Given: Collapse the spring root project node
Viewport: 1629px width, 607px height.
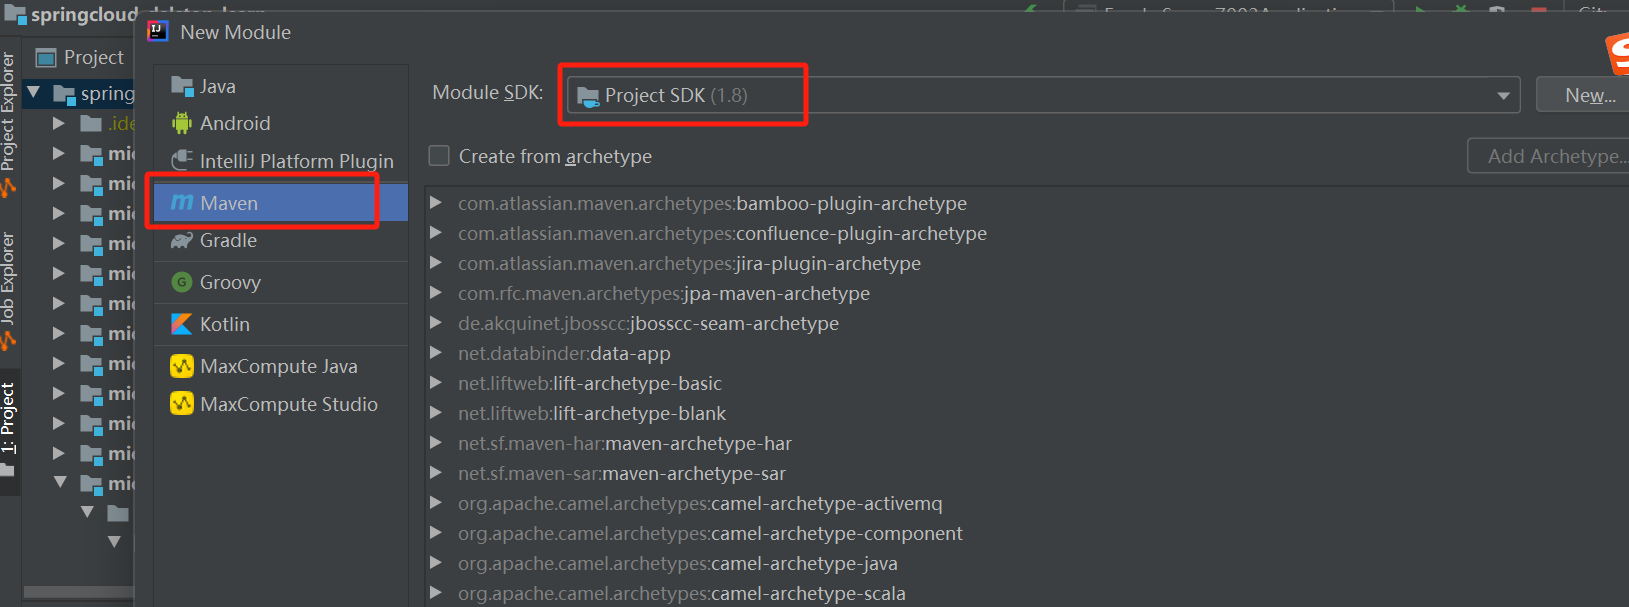Looking at the screenshot, I should click(x=33, y=93).
